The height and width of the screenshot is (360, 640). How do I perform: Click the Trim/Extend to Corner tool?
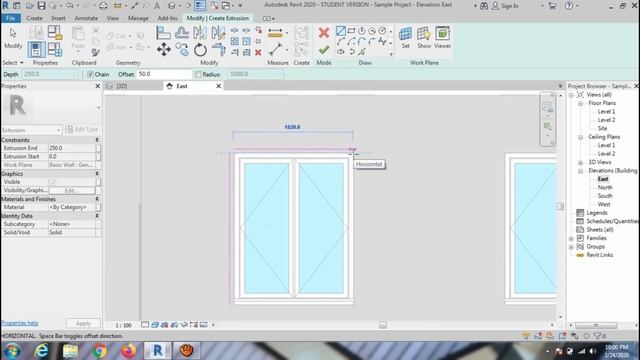218,49
